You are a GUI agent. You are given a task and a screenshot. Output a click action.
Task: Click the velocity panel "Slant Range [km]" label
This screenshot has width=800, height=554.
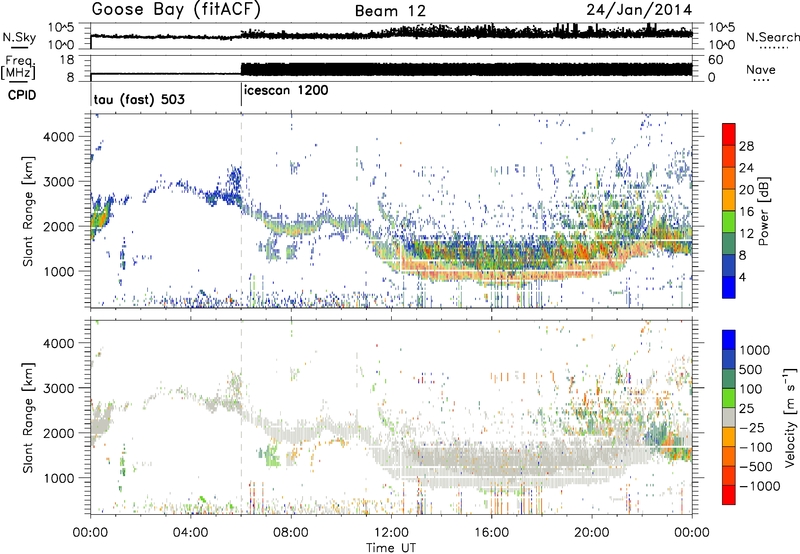28,417
